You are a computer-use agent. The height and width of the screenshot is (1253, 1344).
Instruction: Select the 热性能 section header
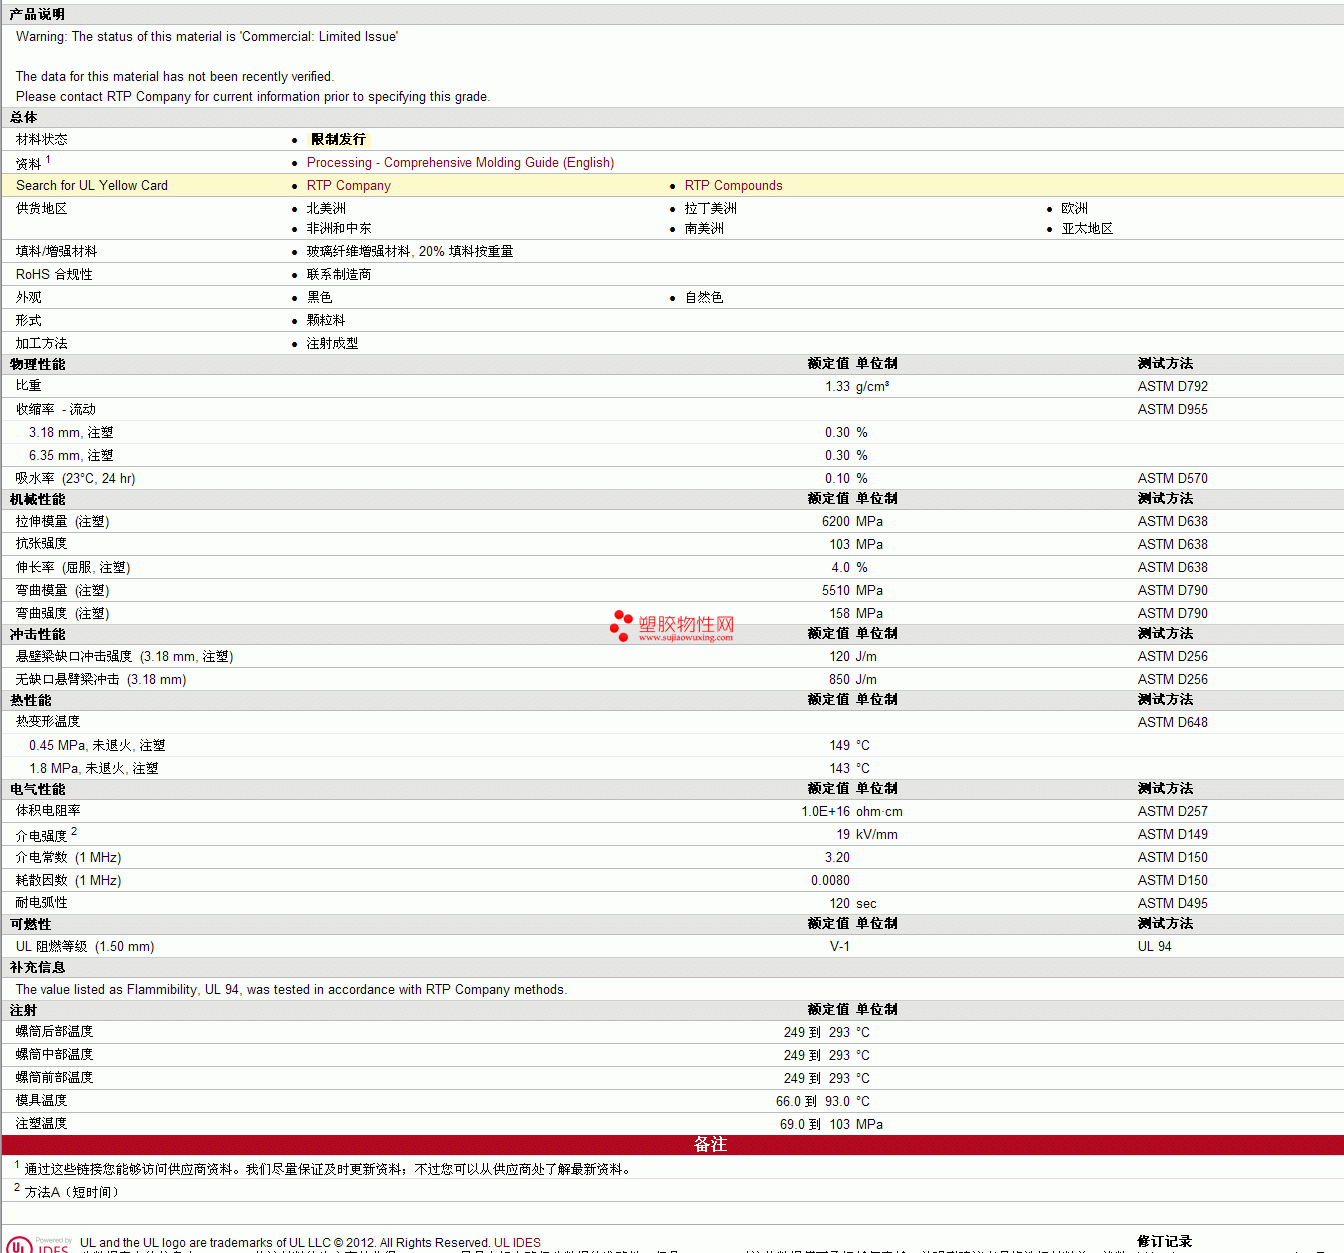[x=30, y=700]
